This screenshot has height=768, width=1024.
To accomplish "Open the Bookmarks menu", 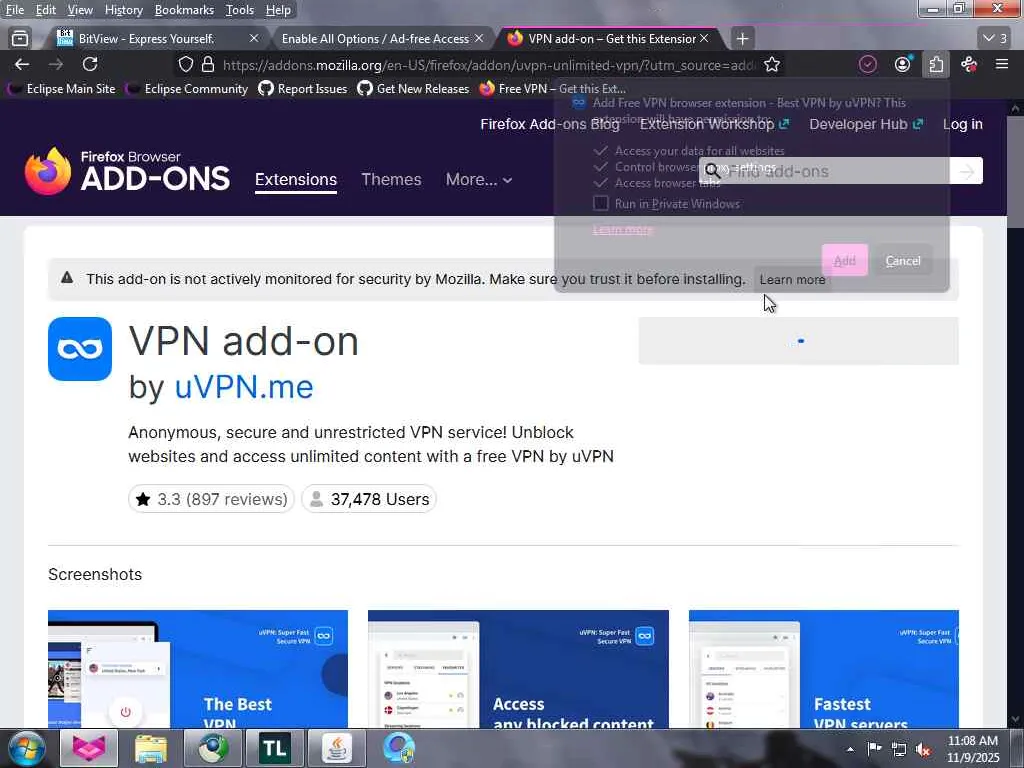I will tap(184, 10).
